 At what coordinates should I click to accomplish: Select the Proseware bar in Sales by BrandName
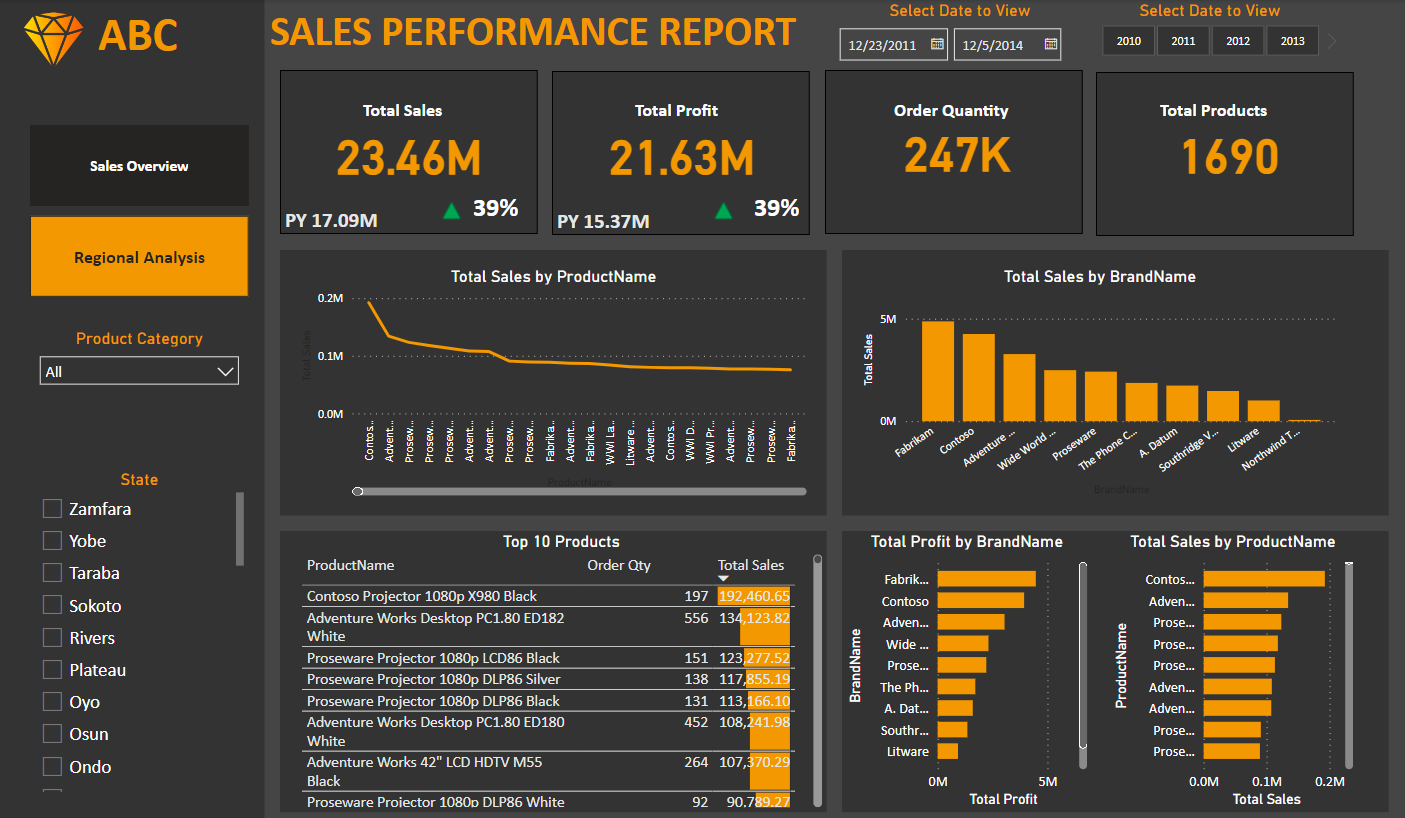pyautogui.click(x=1101, y=396)
